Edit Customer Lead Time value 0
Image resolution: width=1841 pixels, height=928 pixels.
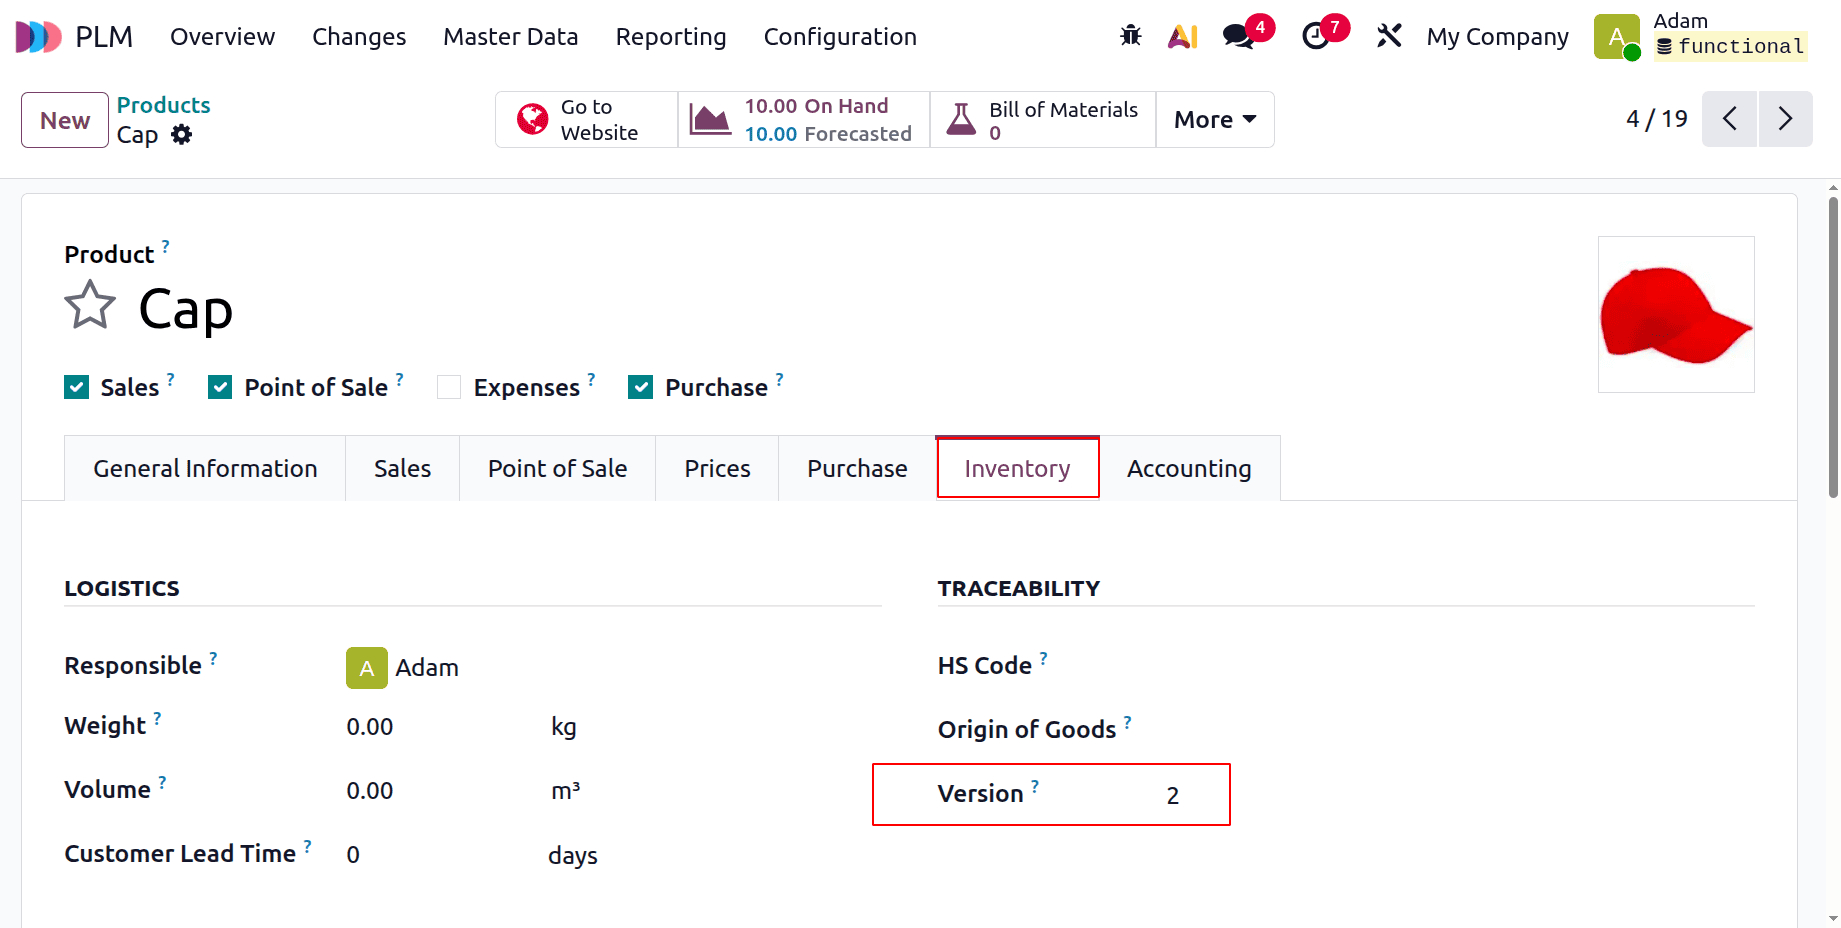coord(353,855)
